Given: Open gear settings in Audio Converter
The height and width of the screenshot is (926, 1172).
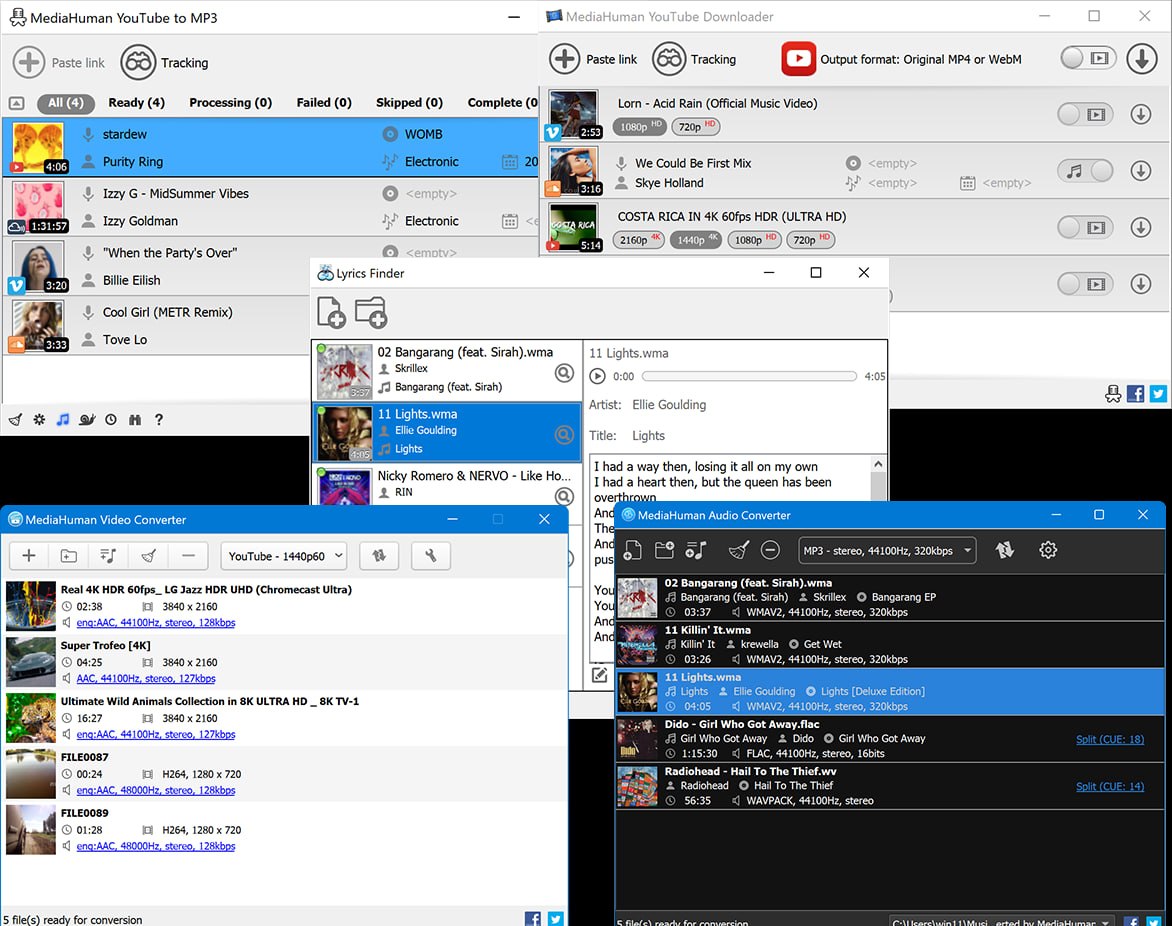Looking at the screenshot, I should [x=1048, y=551].
